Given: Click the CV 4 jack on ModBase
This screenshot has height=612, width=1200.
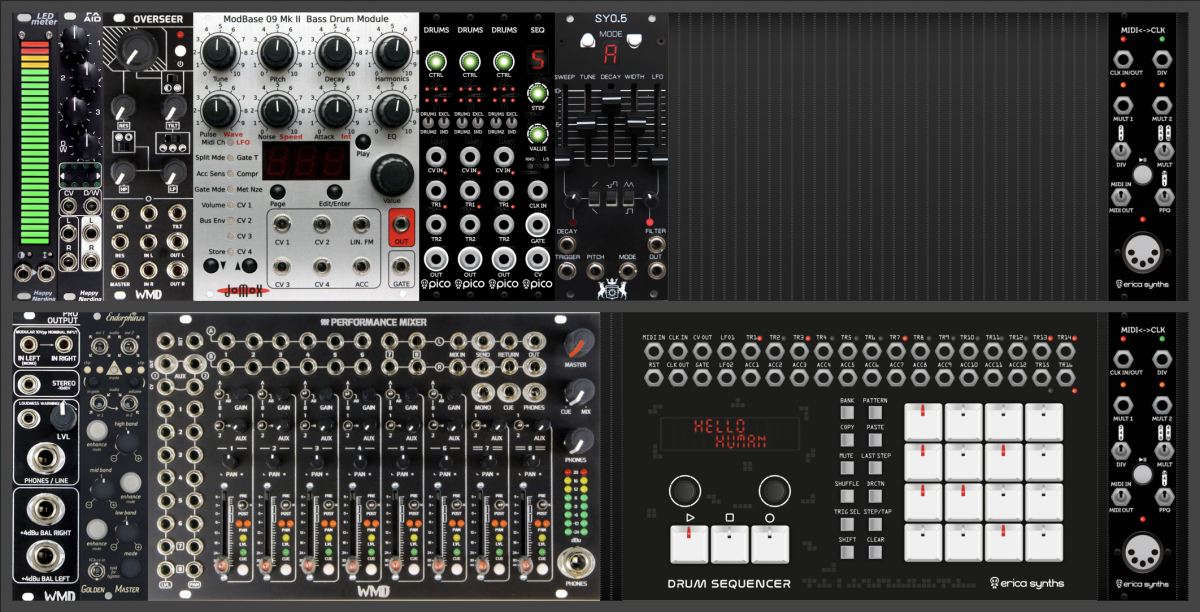Looking at the screenshot, I should pyautogui.click(x=323, y=266).
